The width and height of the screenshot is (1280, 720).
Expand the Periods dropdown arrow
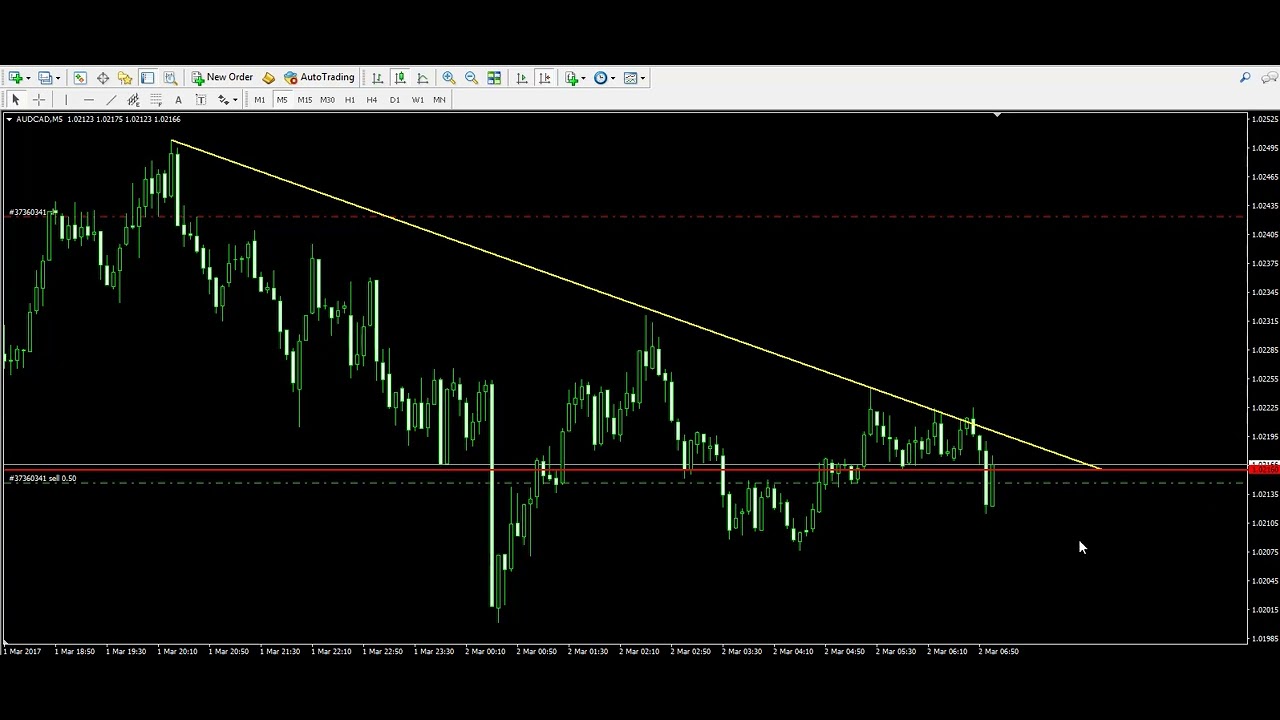[x=613, y=78]
